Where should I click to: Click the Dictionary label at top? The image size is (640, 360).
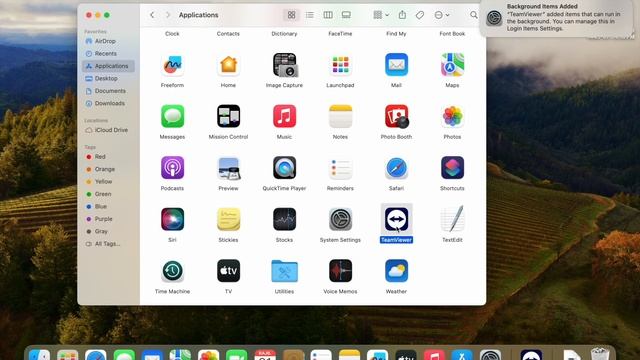pos(284,34)
